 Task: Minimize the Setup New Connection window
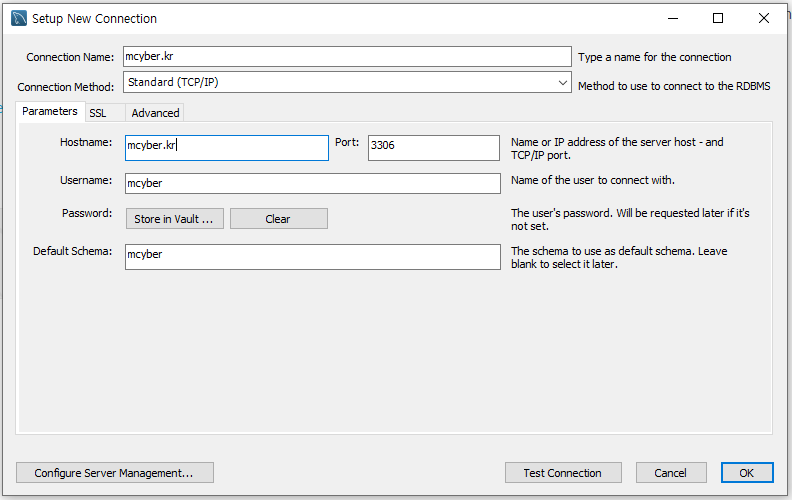tap(673, 18)
